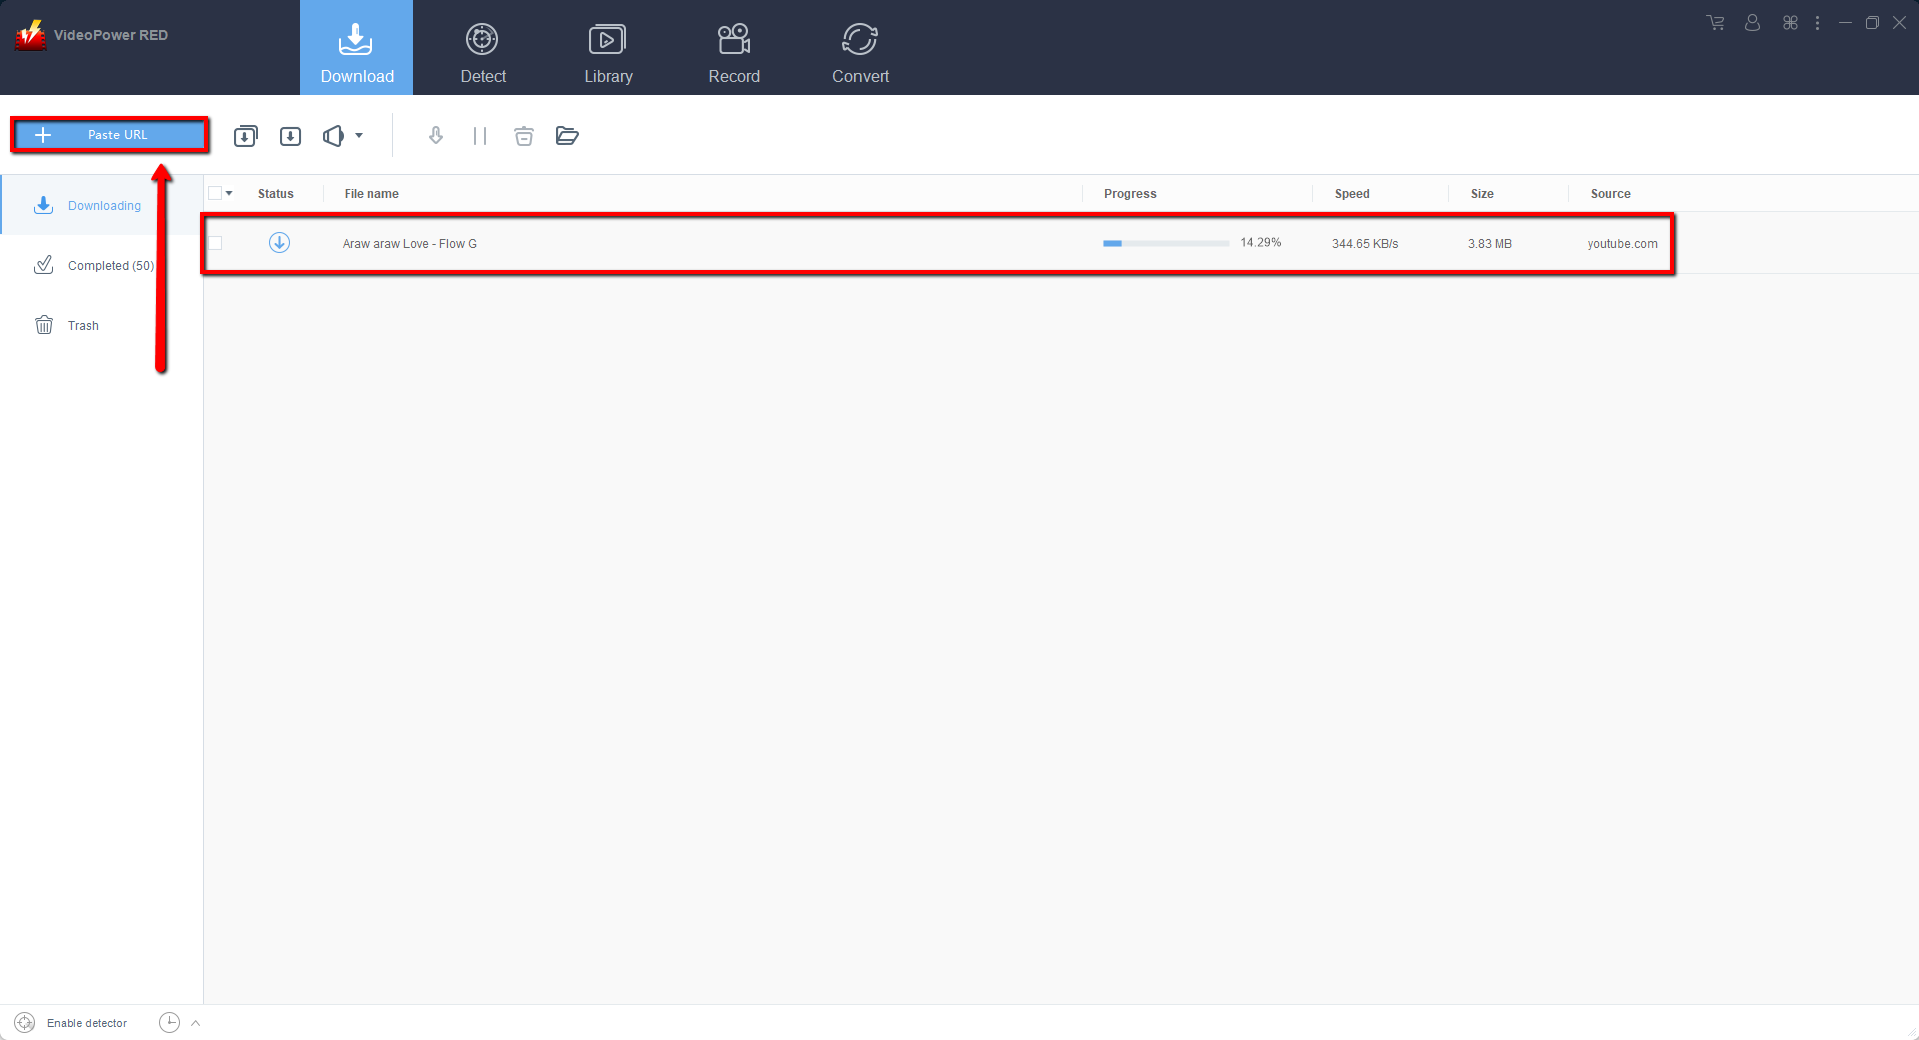
Task: Click the scheduler clock icon in status bar
Action: pos(169,1022)
